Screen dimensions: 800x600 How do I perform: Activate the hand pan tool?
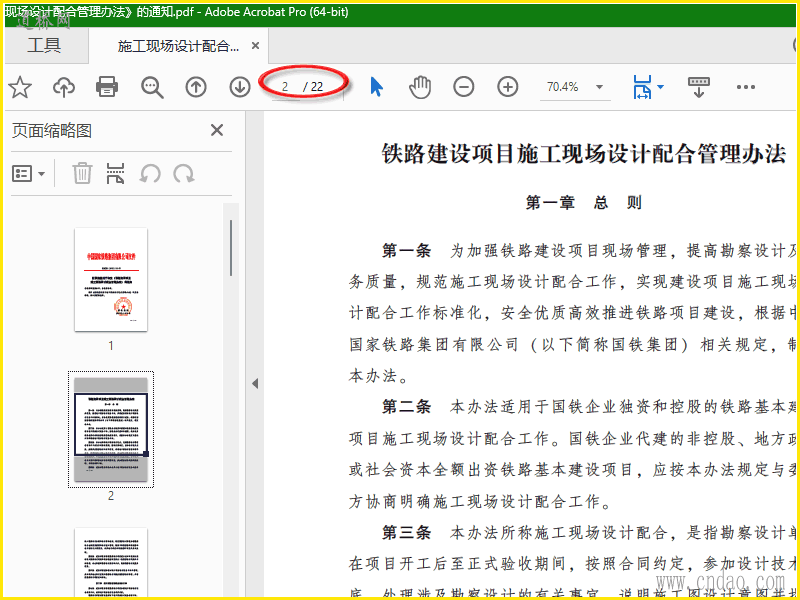pos(420,87)
